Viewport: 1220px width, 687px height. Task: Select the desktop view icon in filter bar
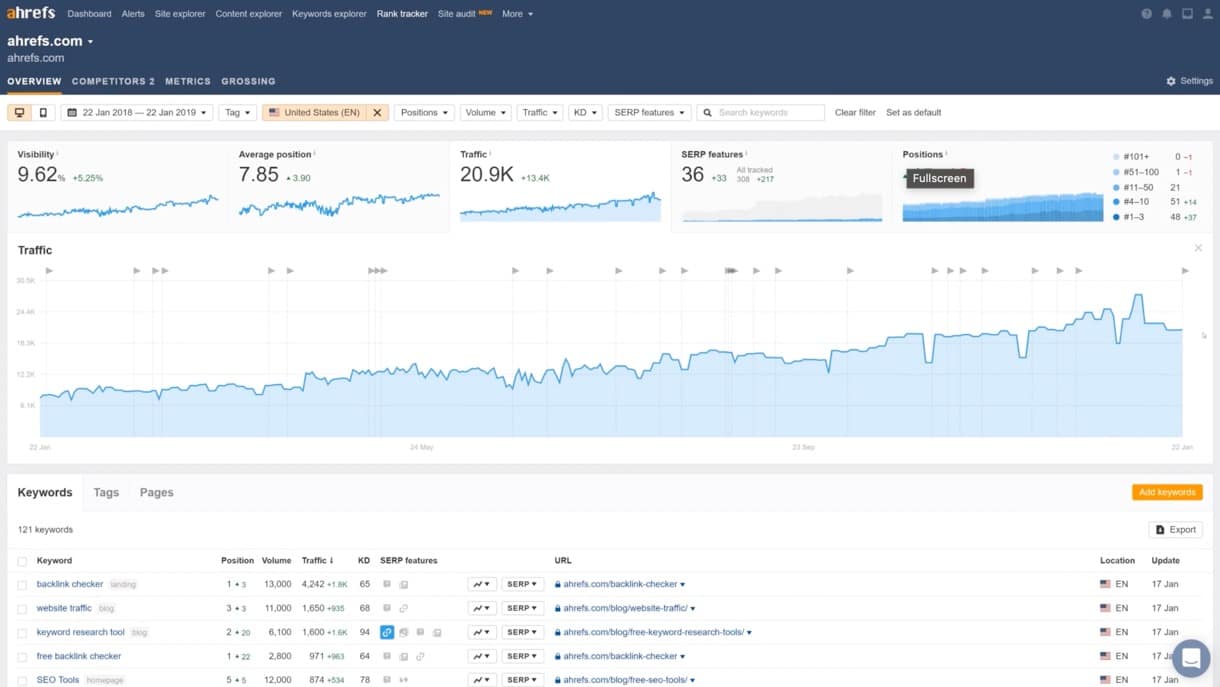pyautogui.click(x=18, y=112)
